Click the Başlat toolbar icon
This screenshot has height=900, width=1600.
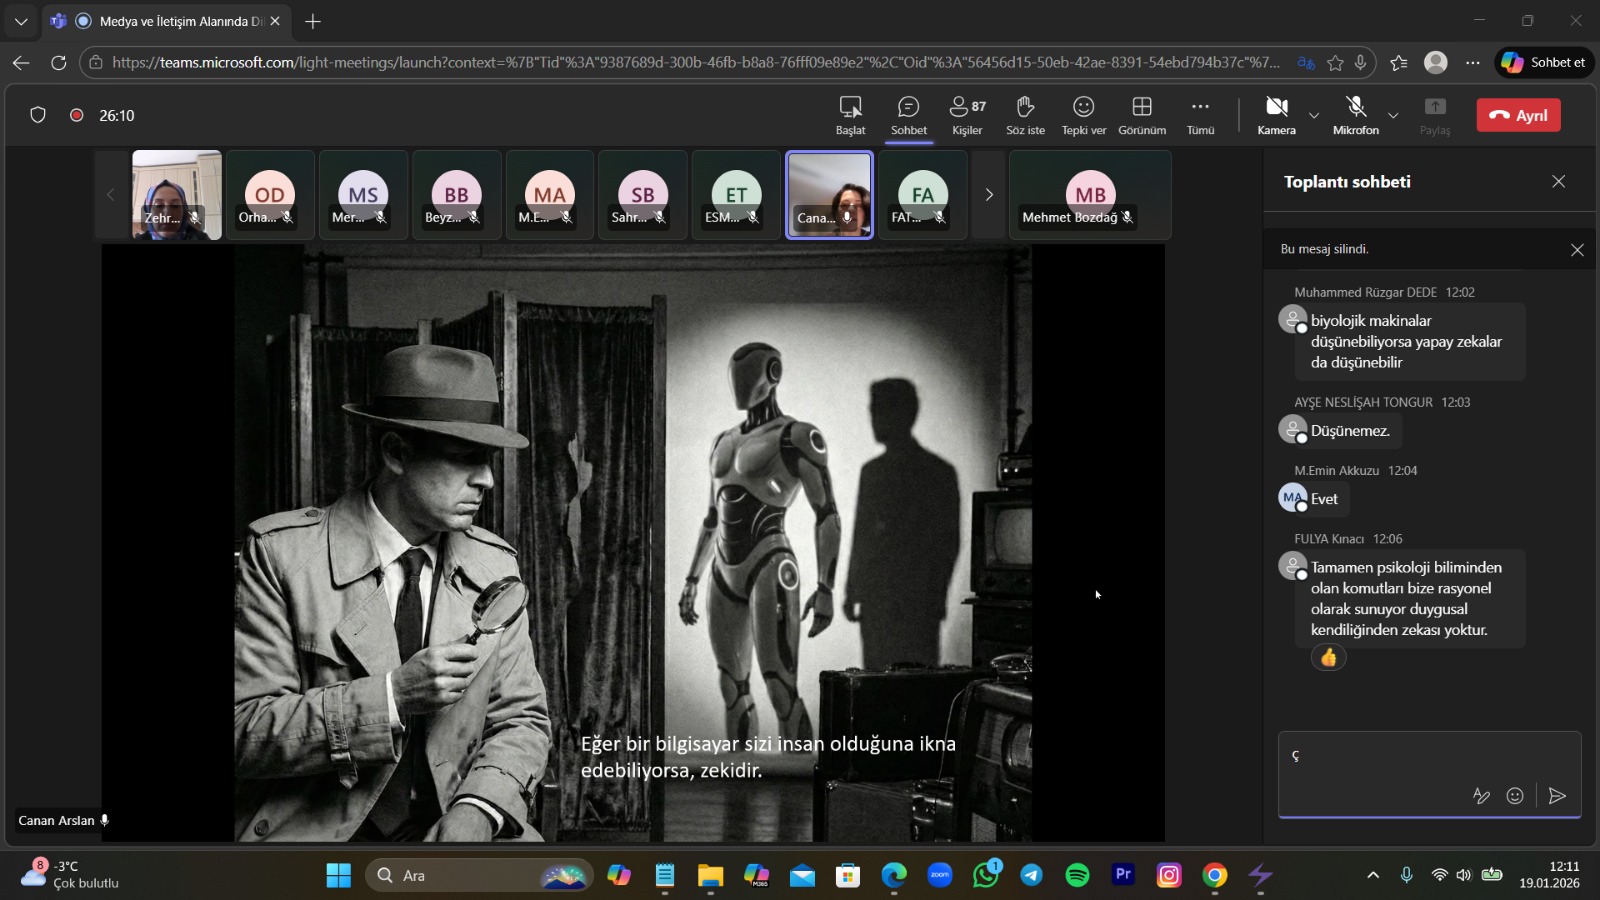(x=850, y=115)
